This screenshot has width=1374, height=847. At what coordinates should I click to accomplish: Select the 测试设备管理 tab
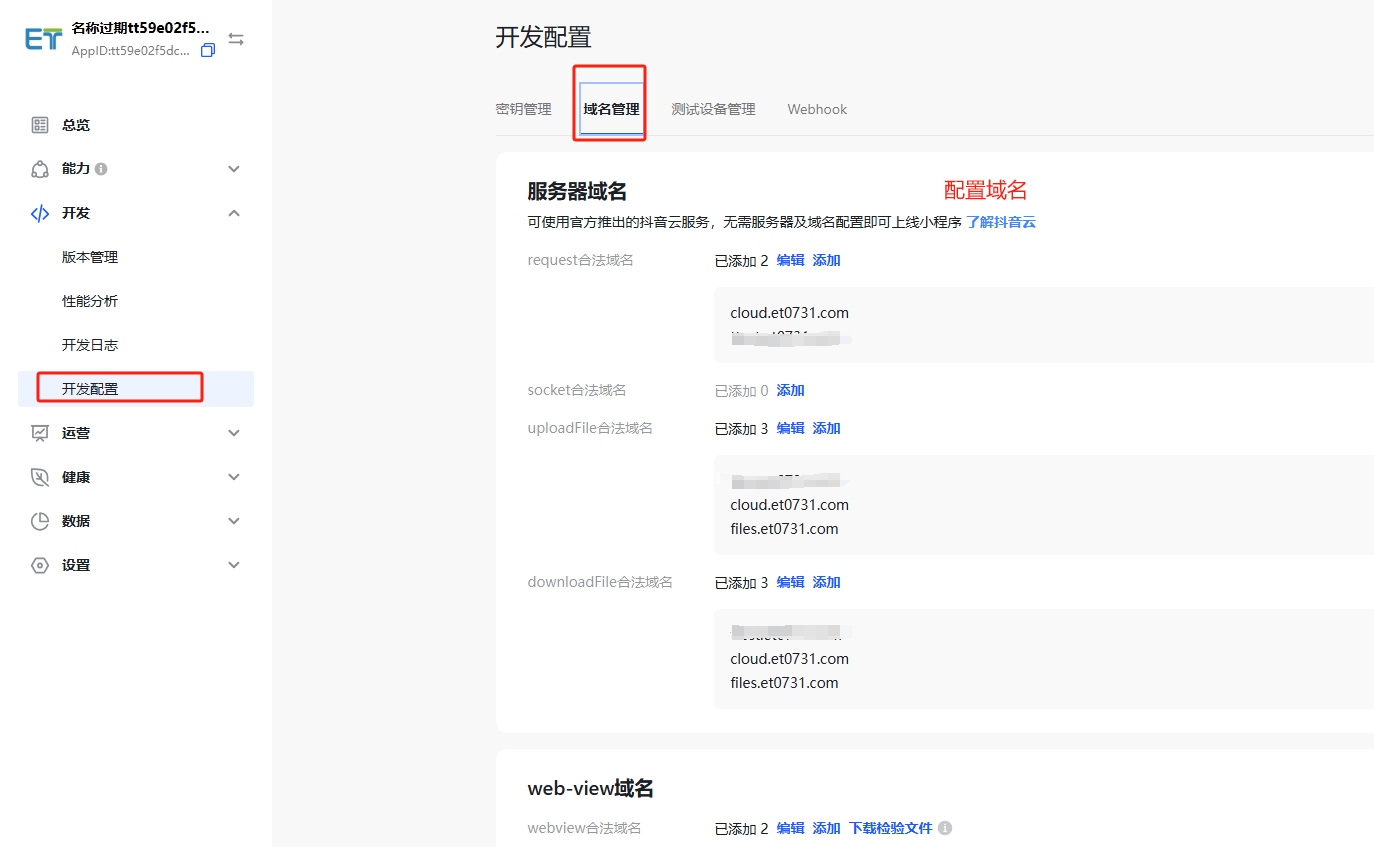(x=713, y=109)
